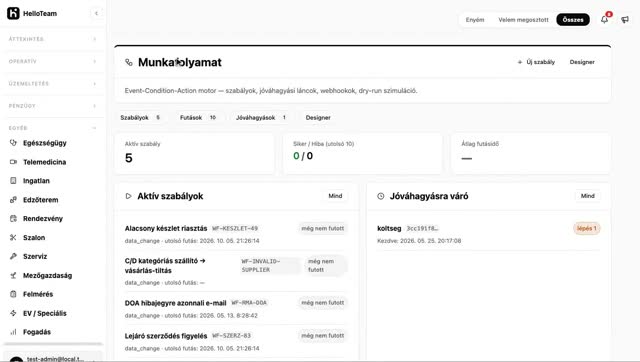
Task: Click the Rendezvény calendar icon
Action: [13, 218]
